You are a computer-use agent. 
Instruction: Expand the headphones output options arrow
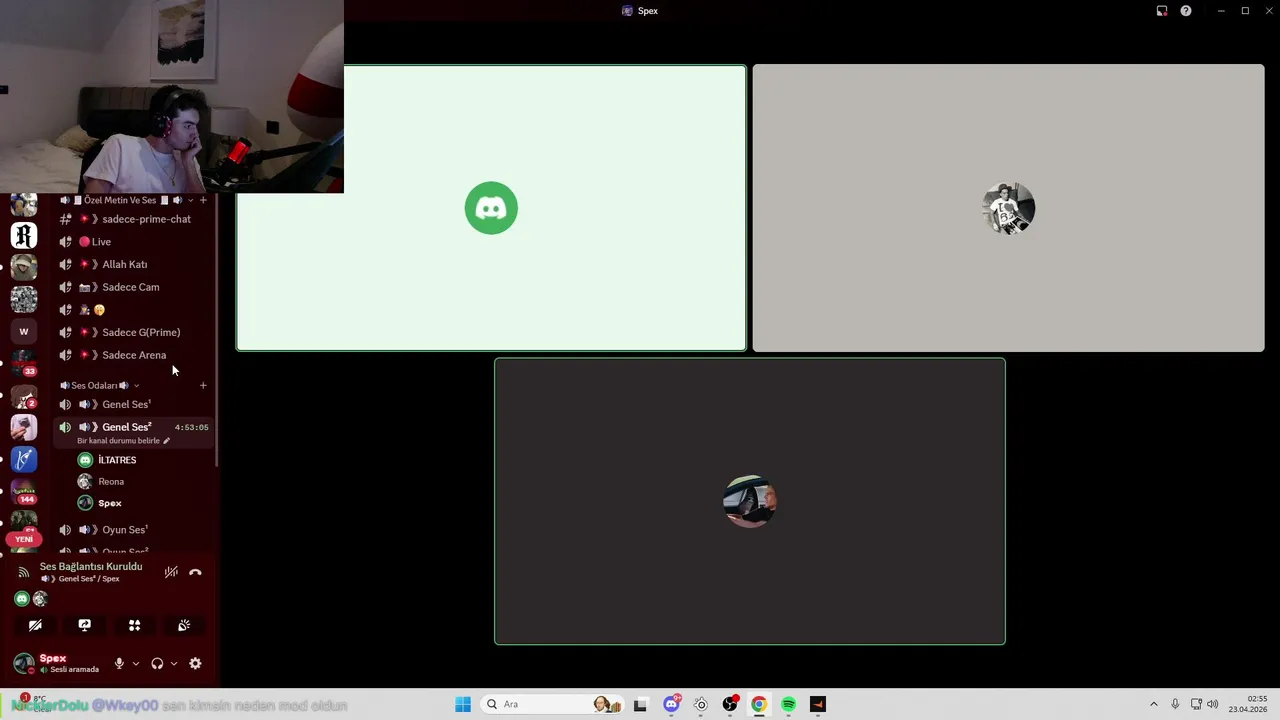tap(174, 663)
